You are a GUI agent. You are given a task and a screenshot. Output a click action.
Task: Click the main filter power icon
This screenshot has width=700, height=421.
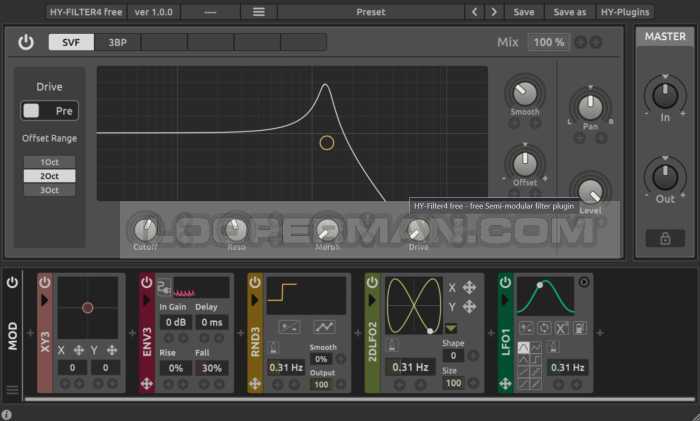point(26,43)
